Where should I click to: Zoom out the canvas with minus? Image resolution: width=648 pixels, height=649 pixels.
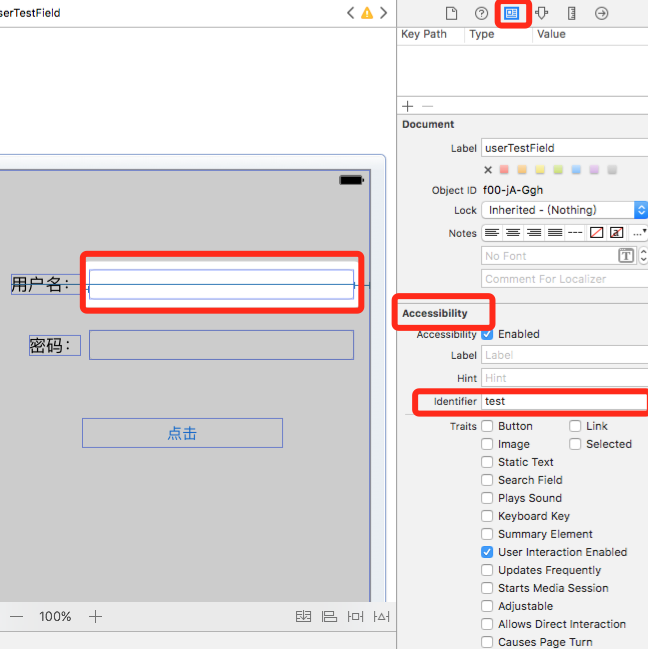(x=16, y=617)
